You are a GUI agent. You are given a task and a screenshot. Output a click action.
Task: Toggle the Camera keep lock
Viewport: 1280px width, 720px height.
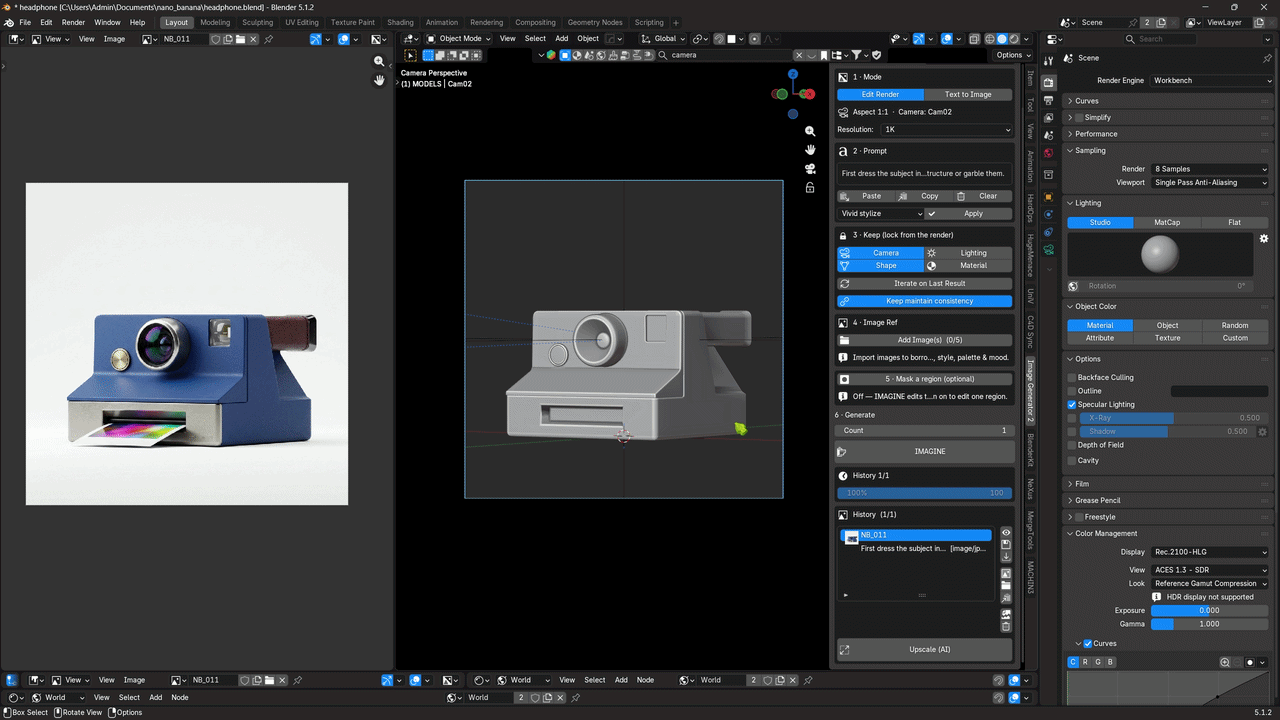pos(881,253)
